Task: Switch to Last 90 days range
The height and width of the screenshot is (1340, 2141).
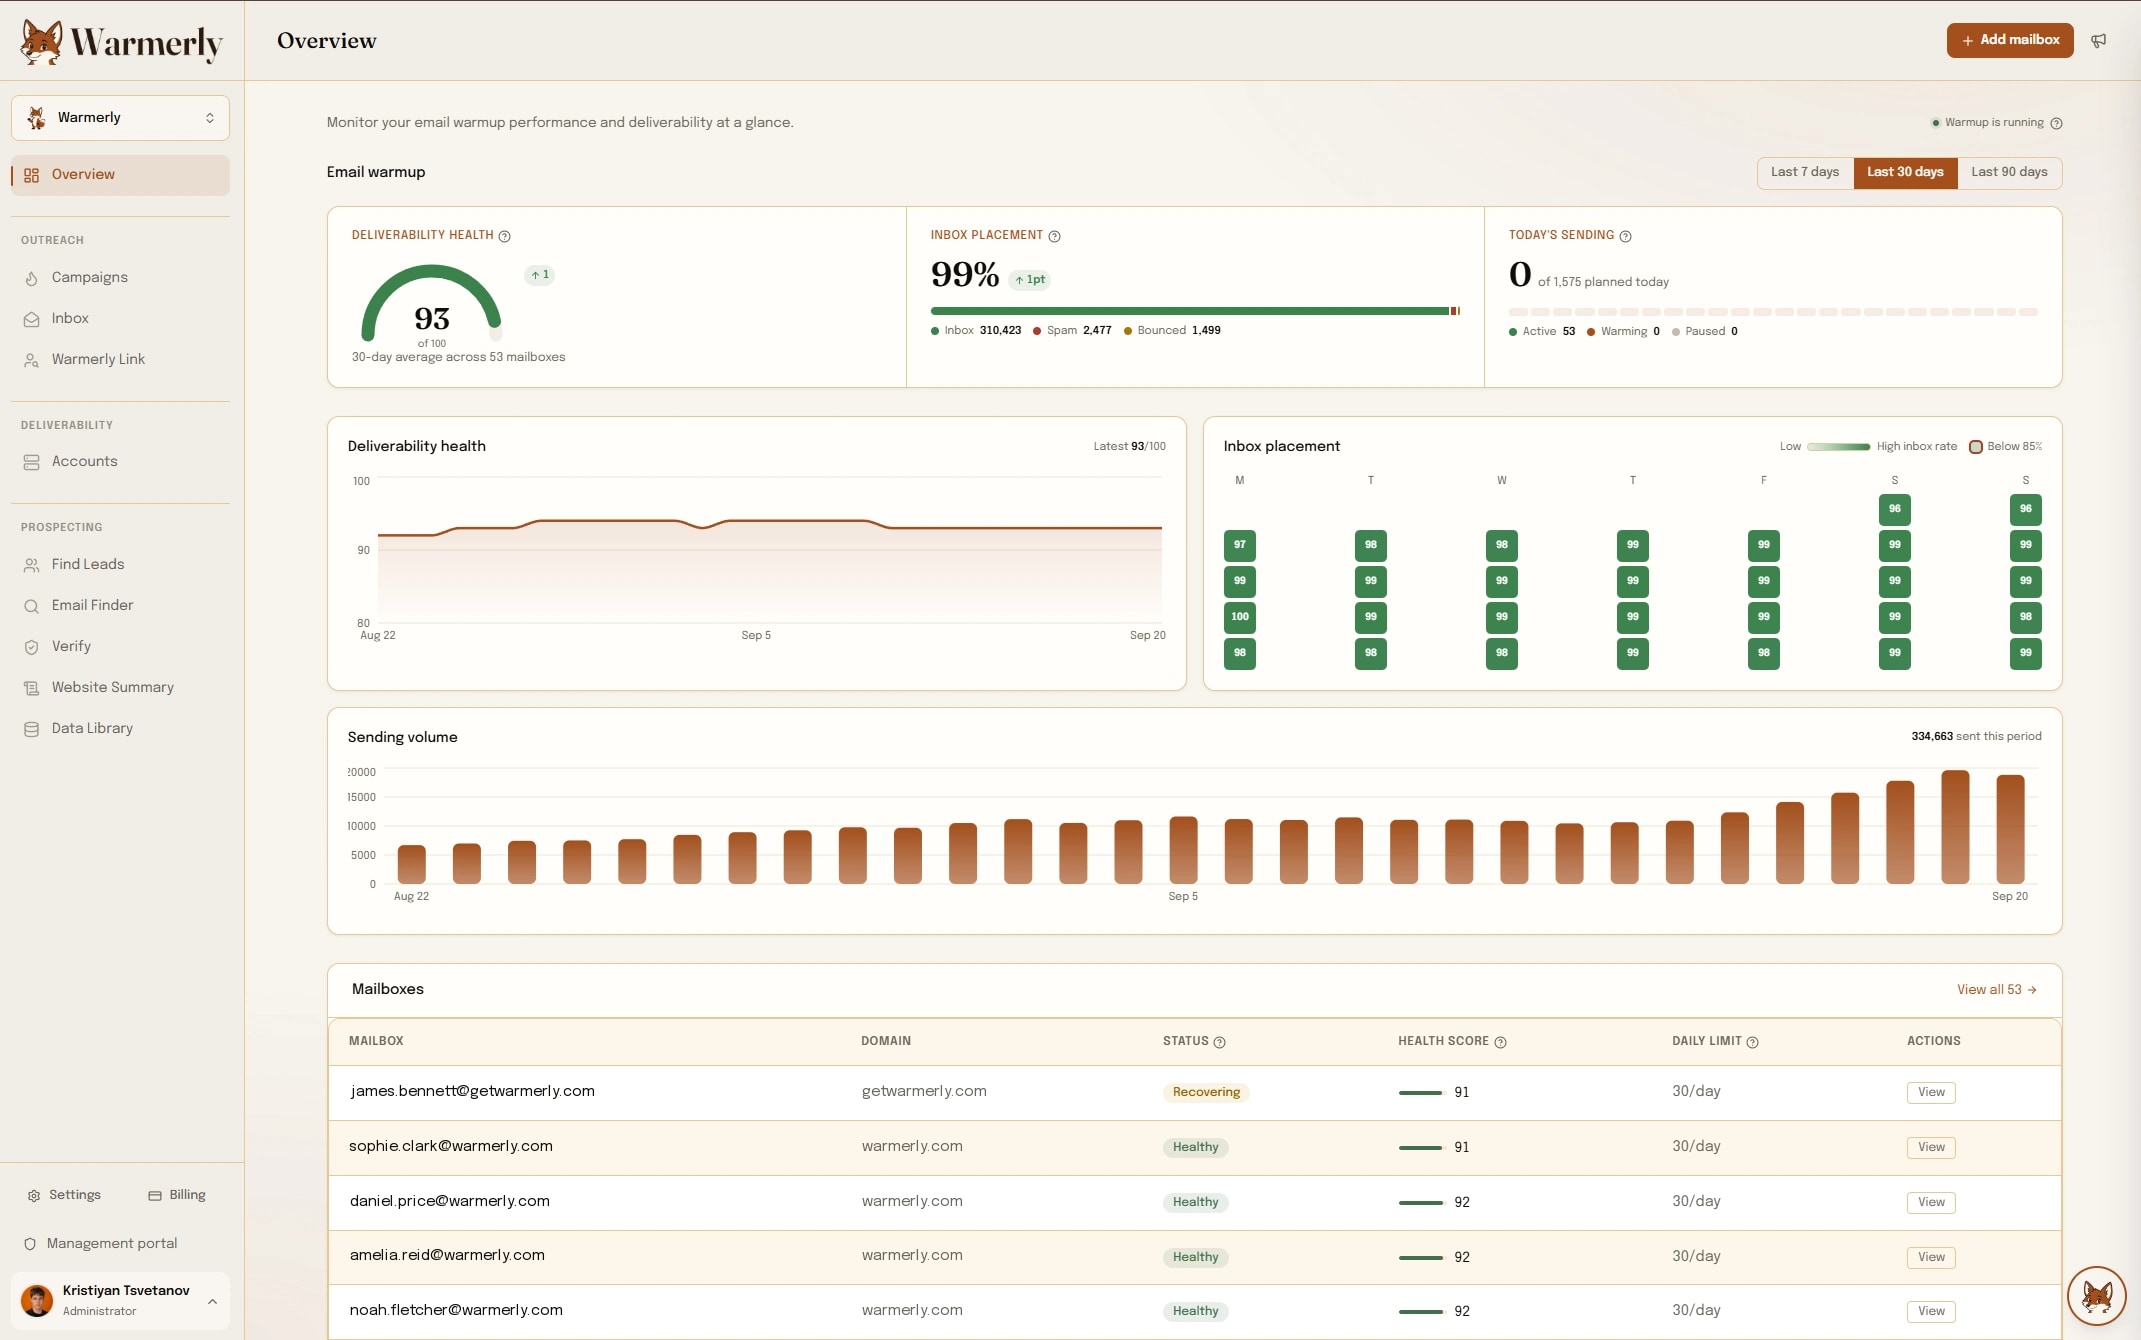Action: (2009, 172)
